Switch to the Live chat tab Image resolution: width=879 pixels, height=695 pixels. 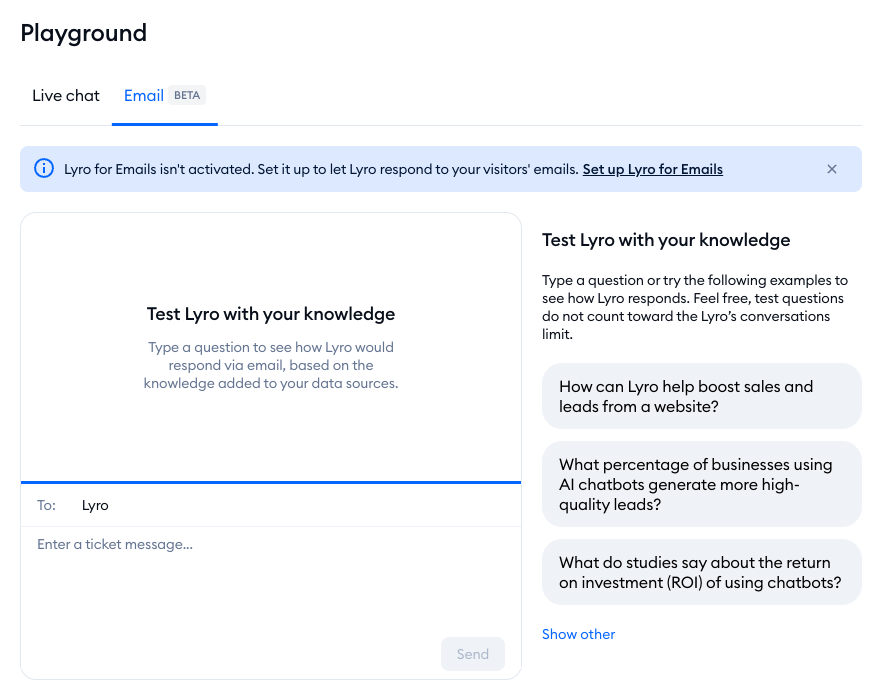[66, 96]
